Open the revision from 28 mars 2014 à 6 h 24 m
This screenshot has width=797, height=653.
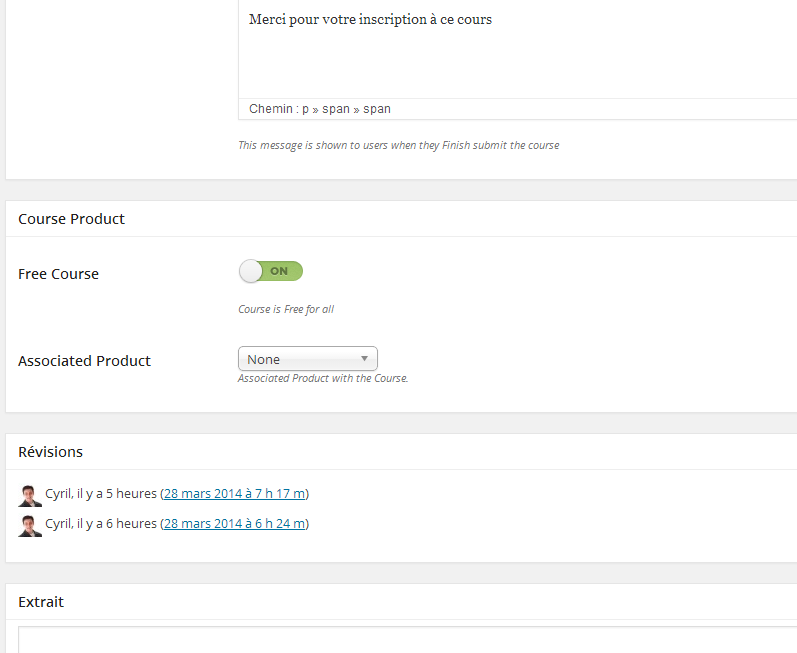[235, 523]
